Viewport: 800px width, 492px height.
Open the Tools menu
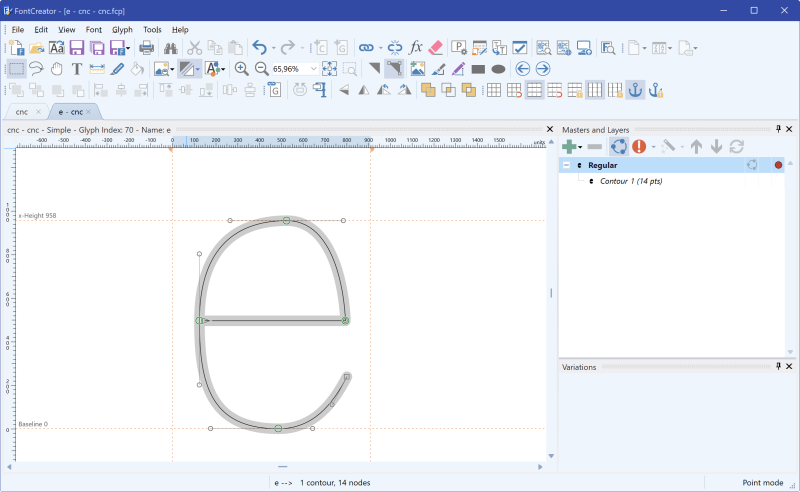(152, 30)
